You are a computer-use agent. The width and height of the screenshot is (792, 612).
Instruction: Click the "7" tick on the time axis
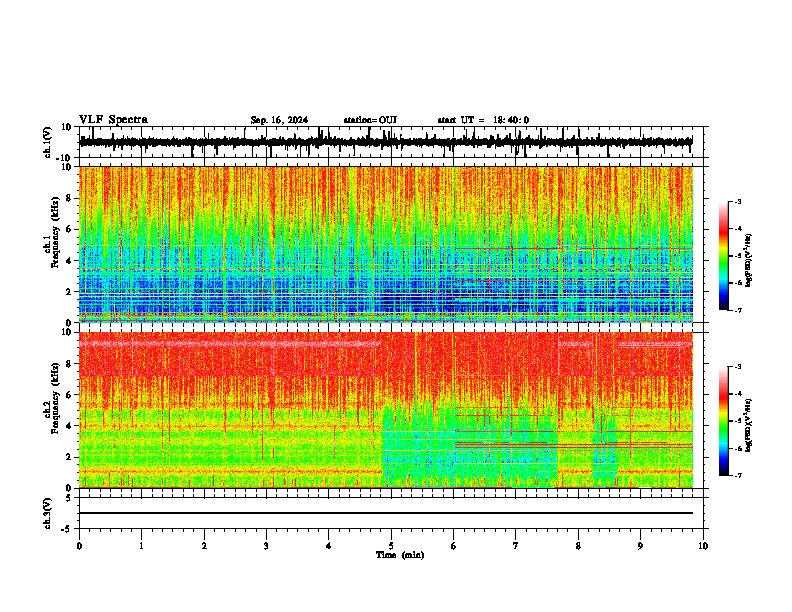(x=516, y=546)
